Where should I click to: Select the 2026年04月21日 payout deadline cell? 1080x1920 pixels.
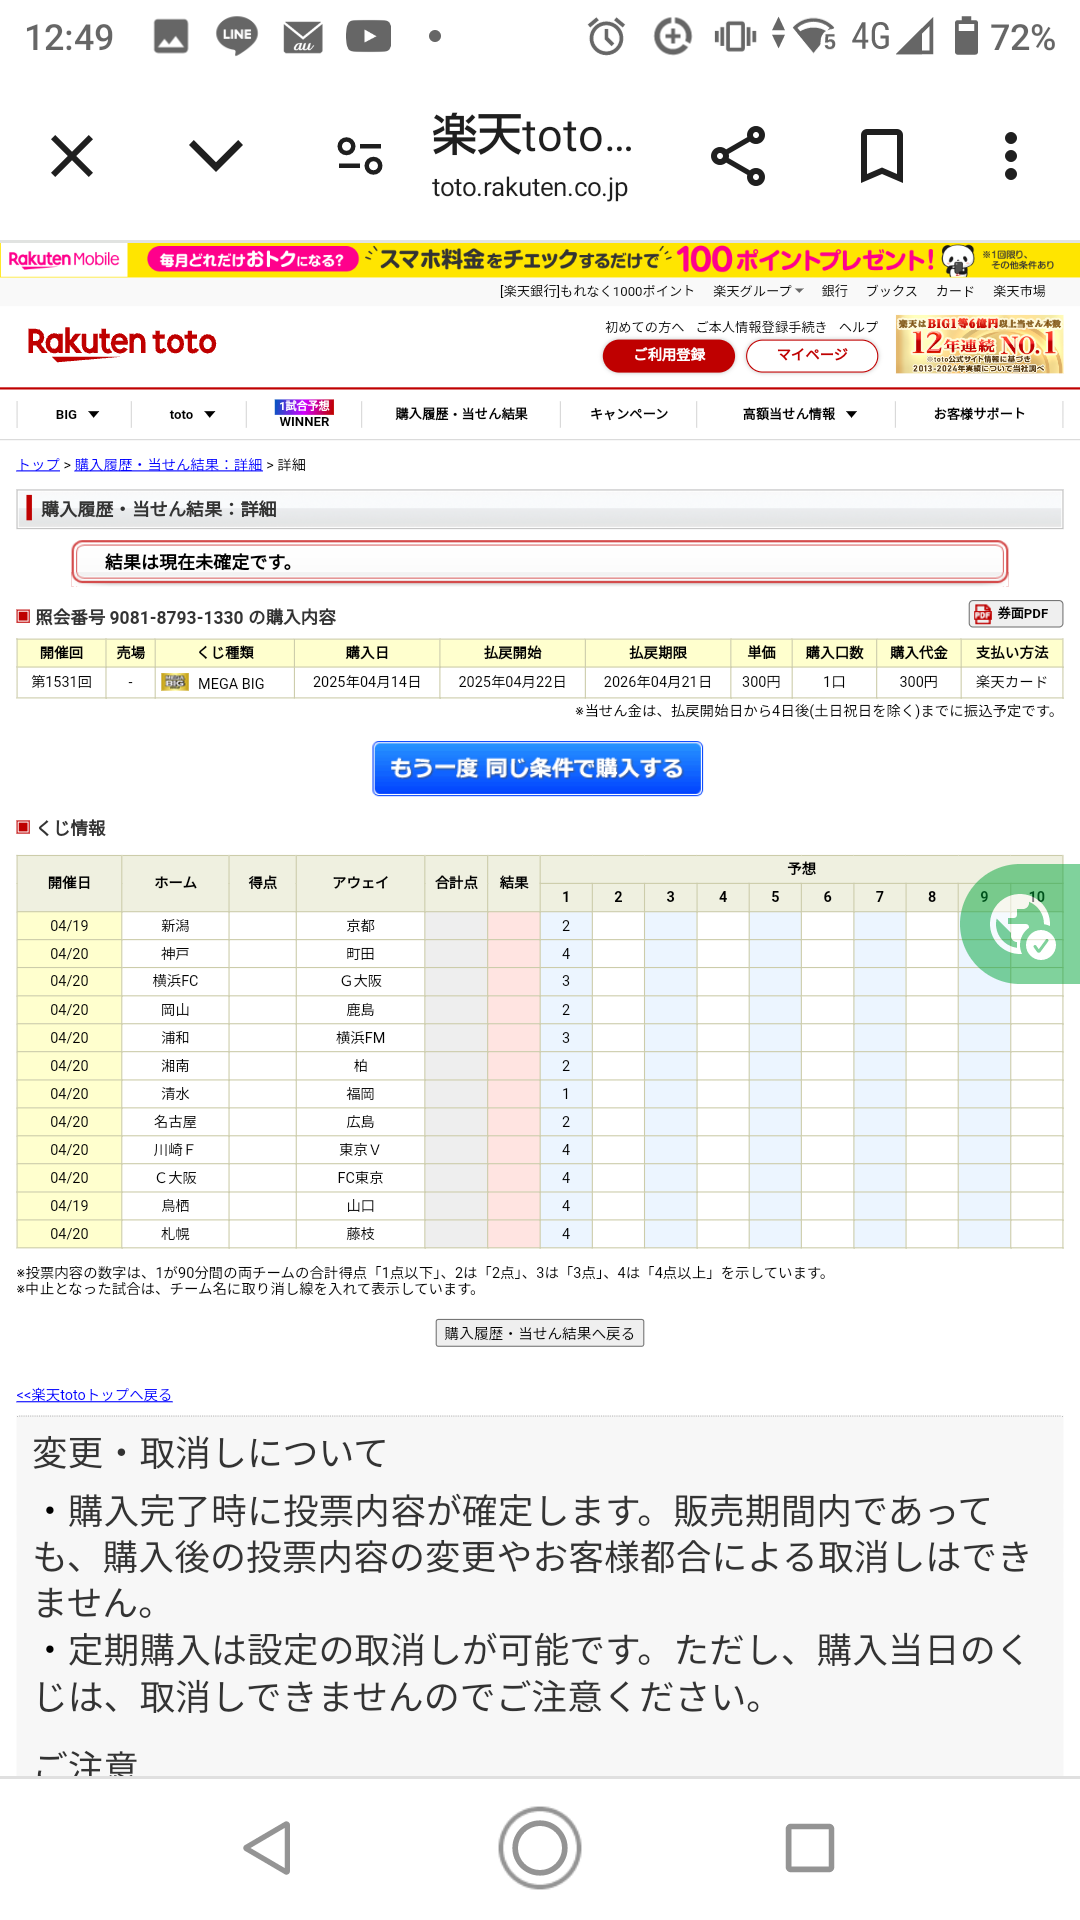[x=658, y=682]
